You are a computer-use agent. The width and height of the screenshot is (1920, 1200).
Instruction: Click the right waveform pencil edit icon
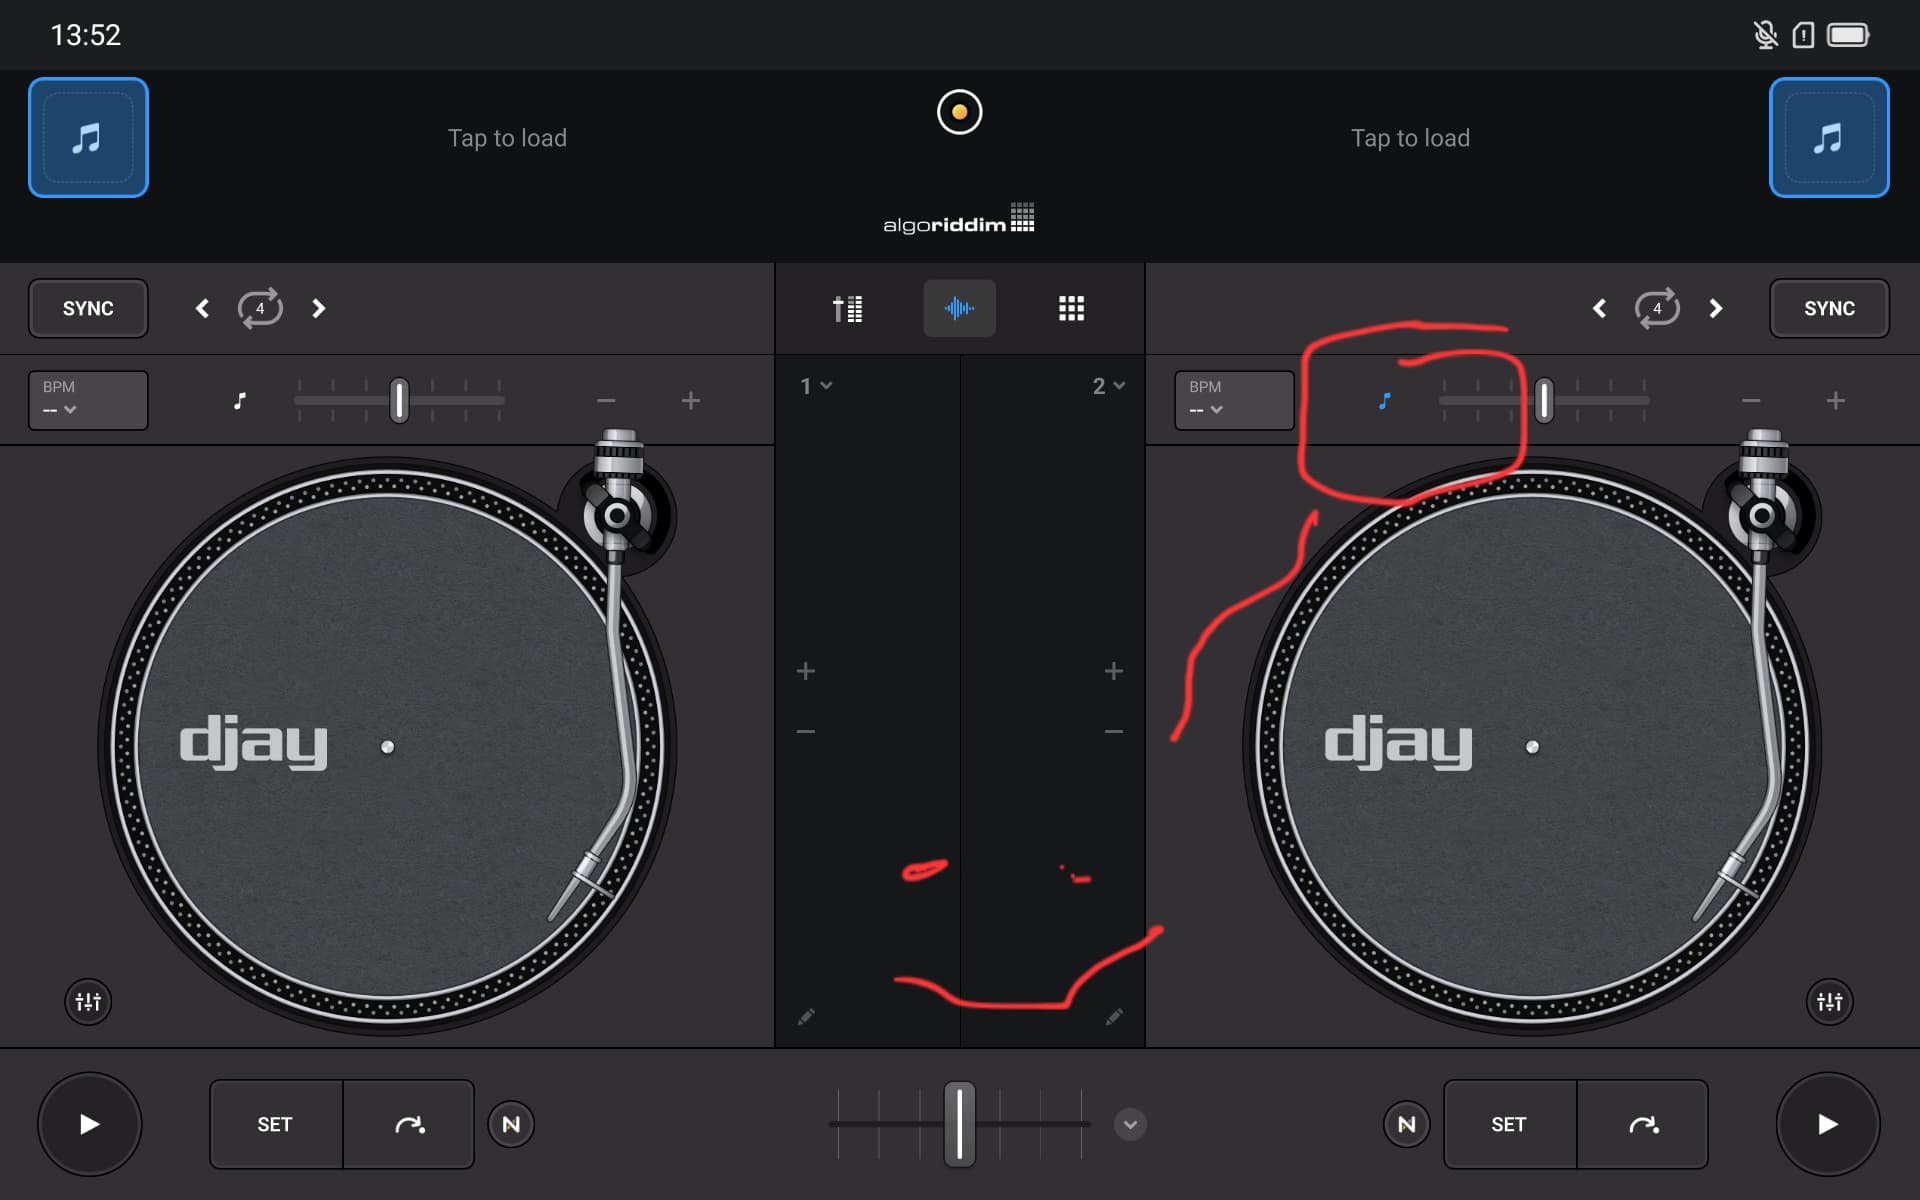tap(1114, 1017)
